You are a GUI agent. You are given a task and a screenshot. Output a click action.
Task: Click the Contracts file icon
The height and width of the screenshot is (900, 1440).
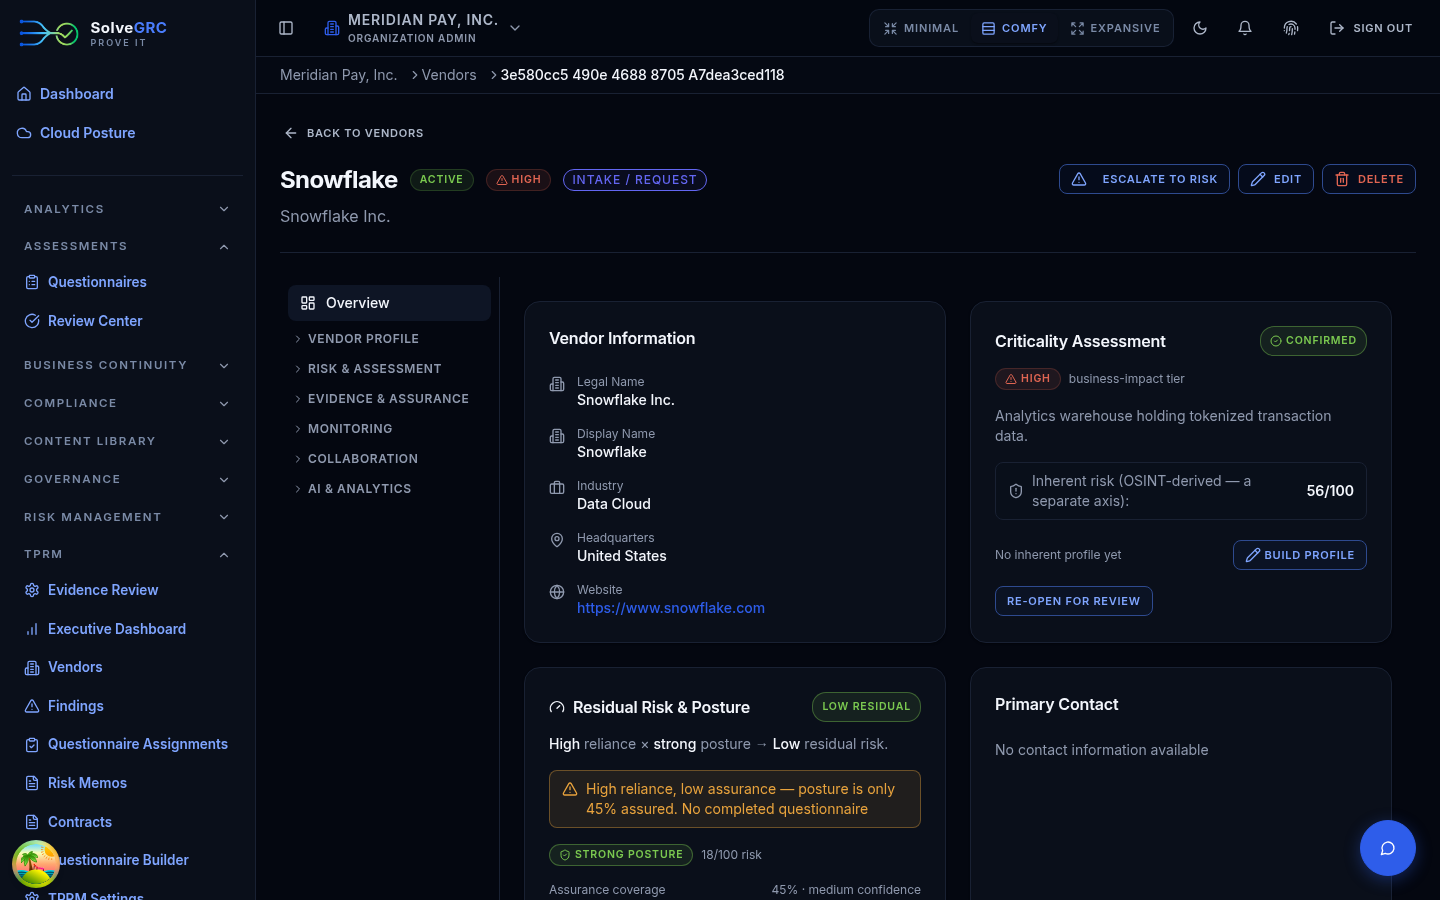32,822
